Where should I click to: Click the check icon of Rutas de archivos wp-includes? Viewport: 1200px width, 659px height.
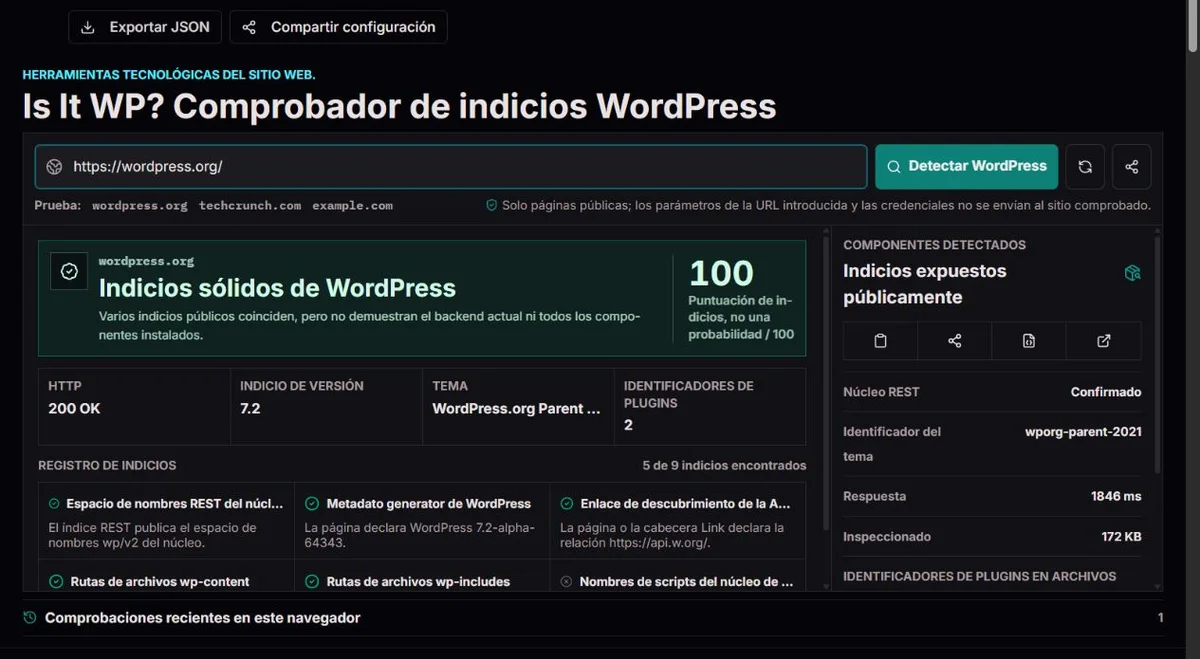(x=312, y=581)
